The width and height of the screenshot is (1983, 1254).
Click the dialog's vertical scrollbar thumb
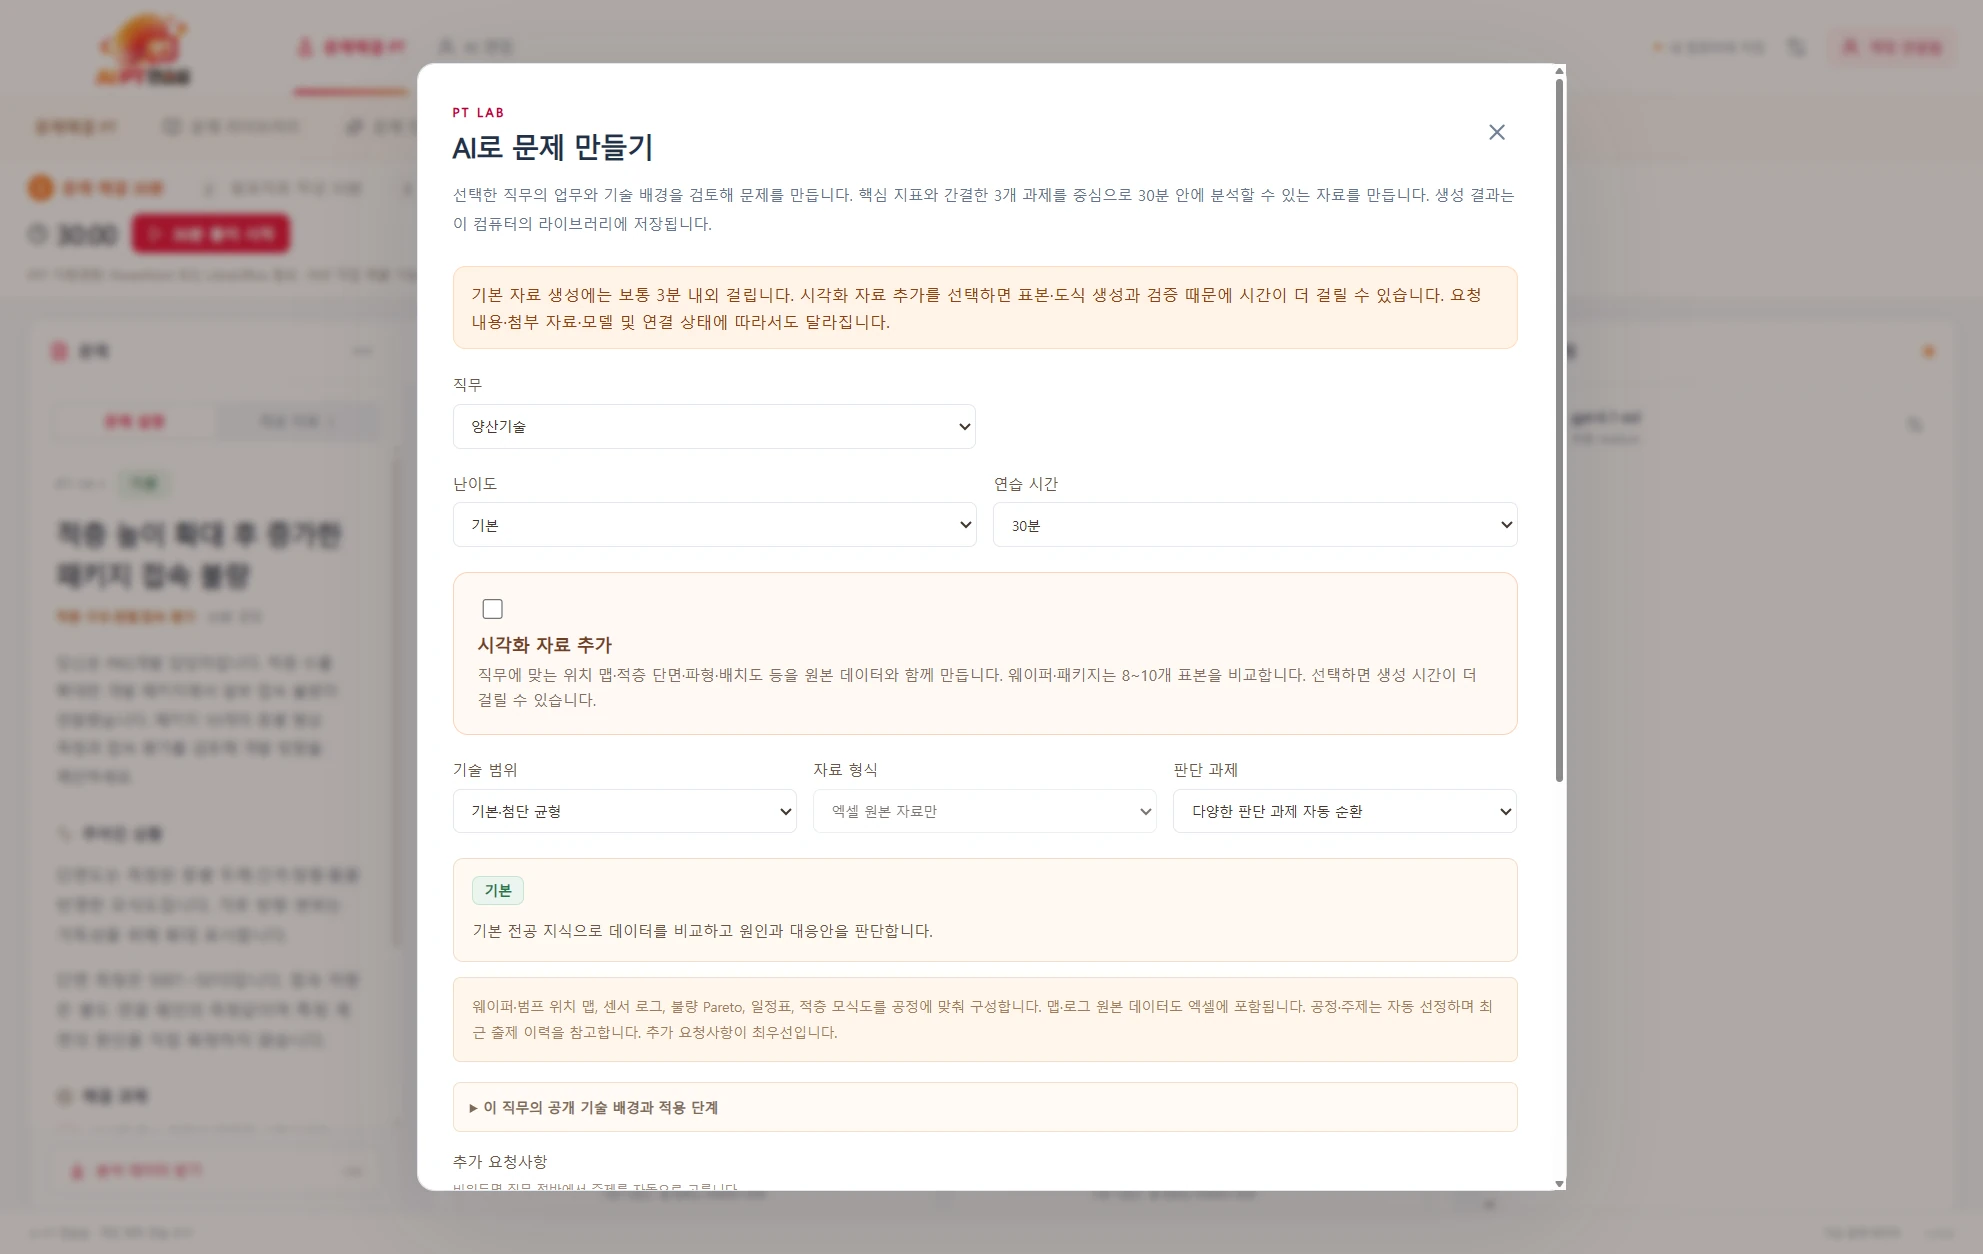1559,430
